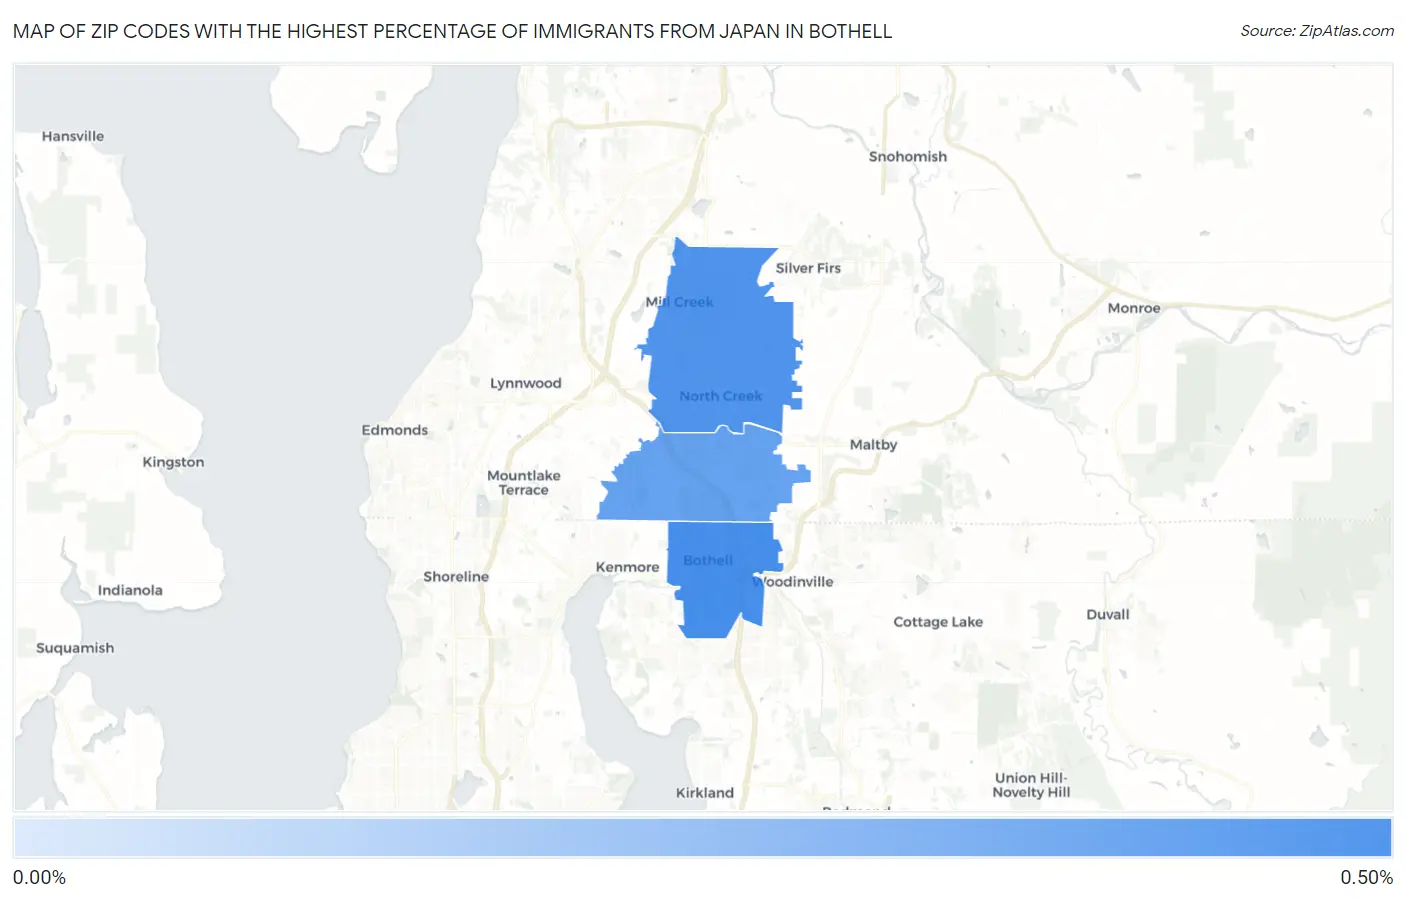Viewport: 1406px width, 899px height.
Task: Click the Cottage Lake map label
Action: point(938,621)
